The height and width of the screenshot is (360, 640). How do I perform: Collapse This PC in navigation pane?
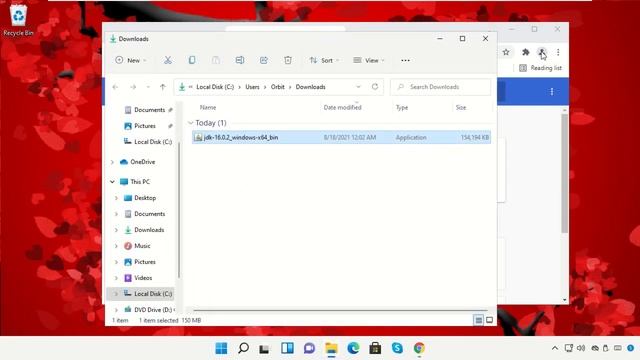[x=112, y=182]
